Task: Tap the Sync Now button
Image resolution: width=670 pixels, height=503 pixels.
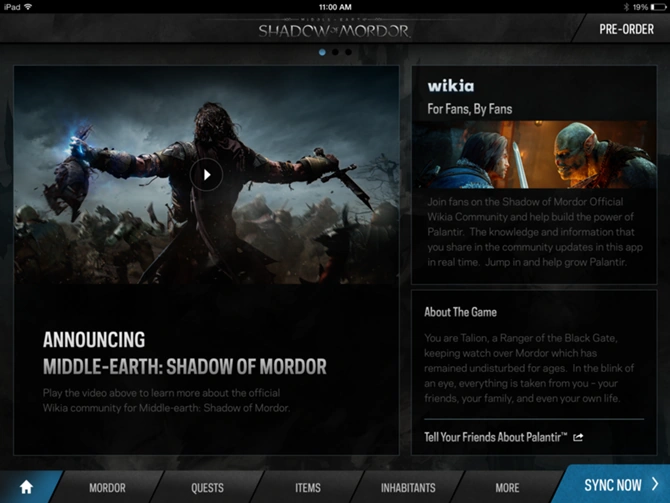Action: tap(614, 485)
